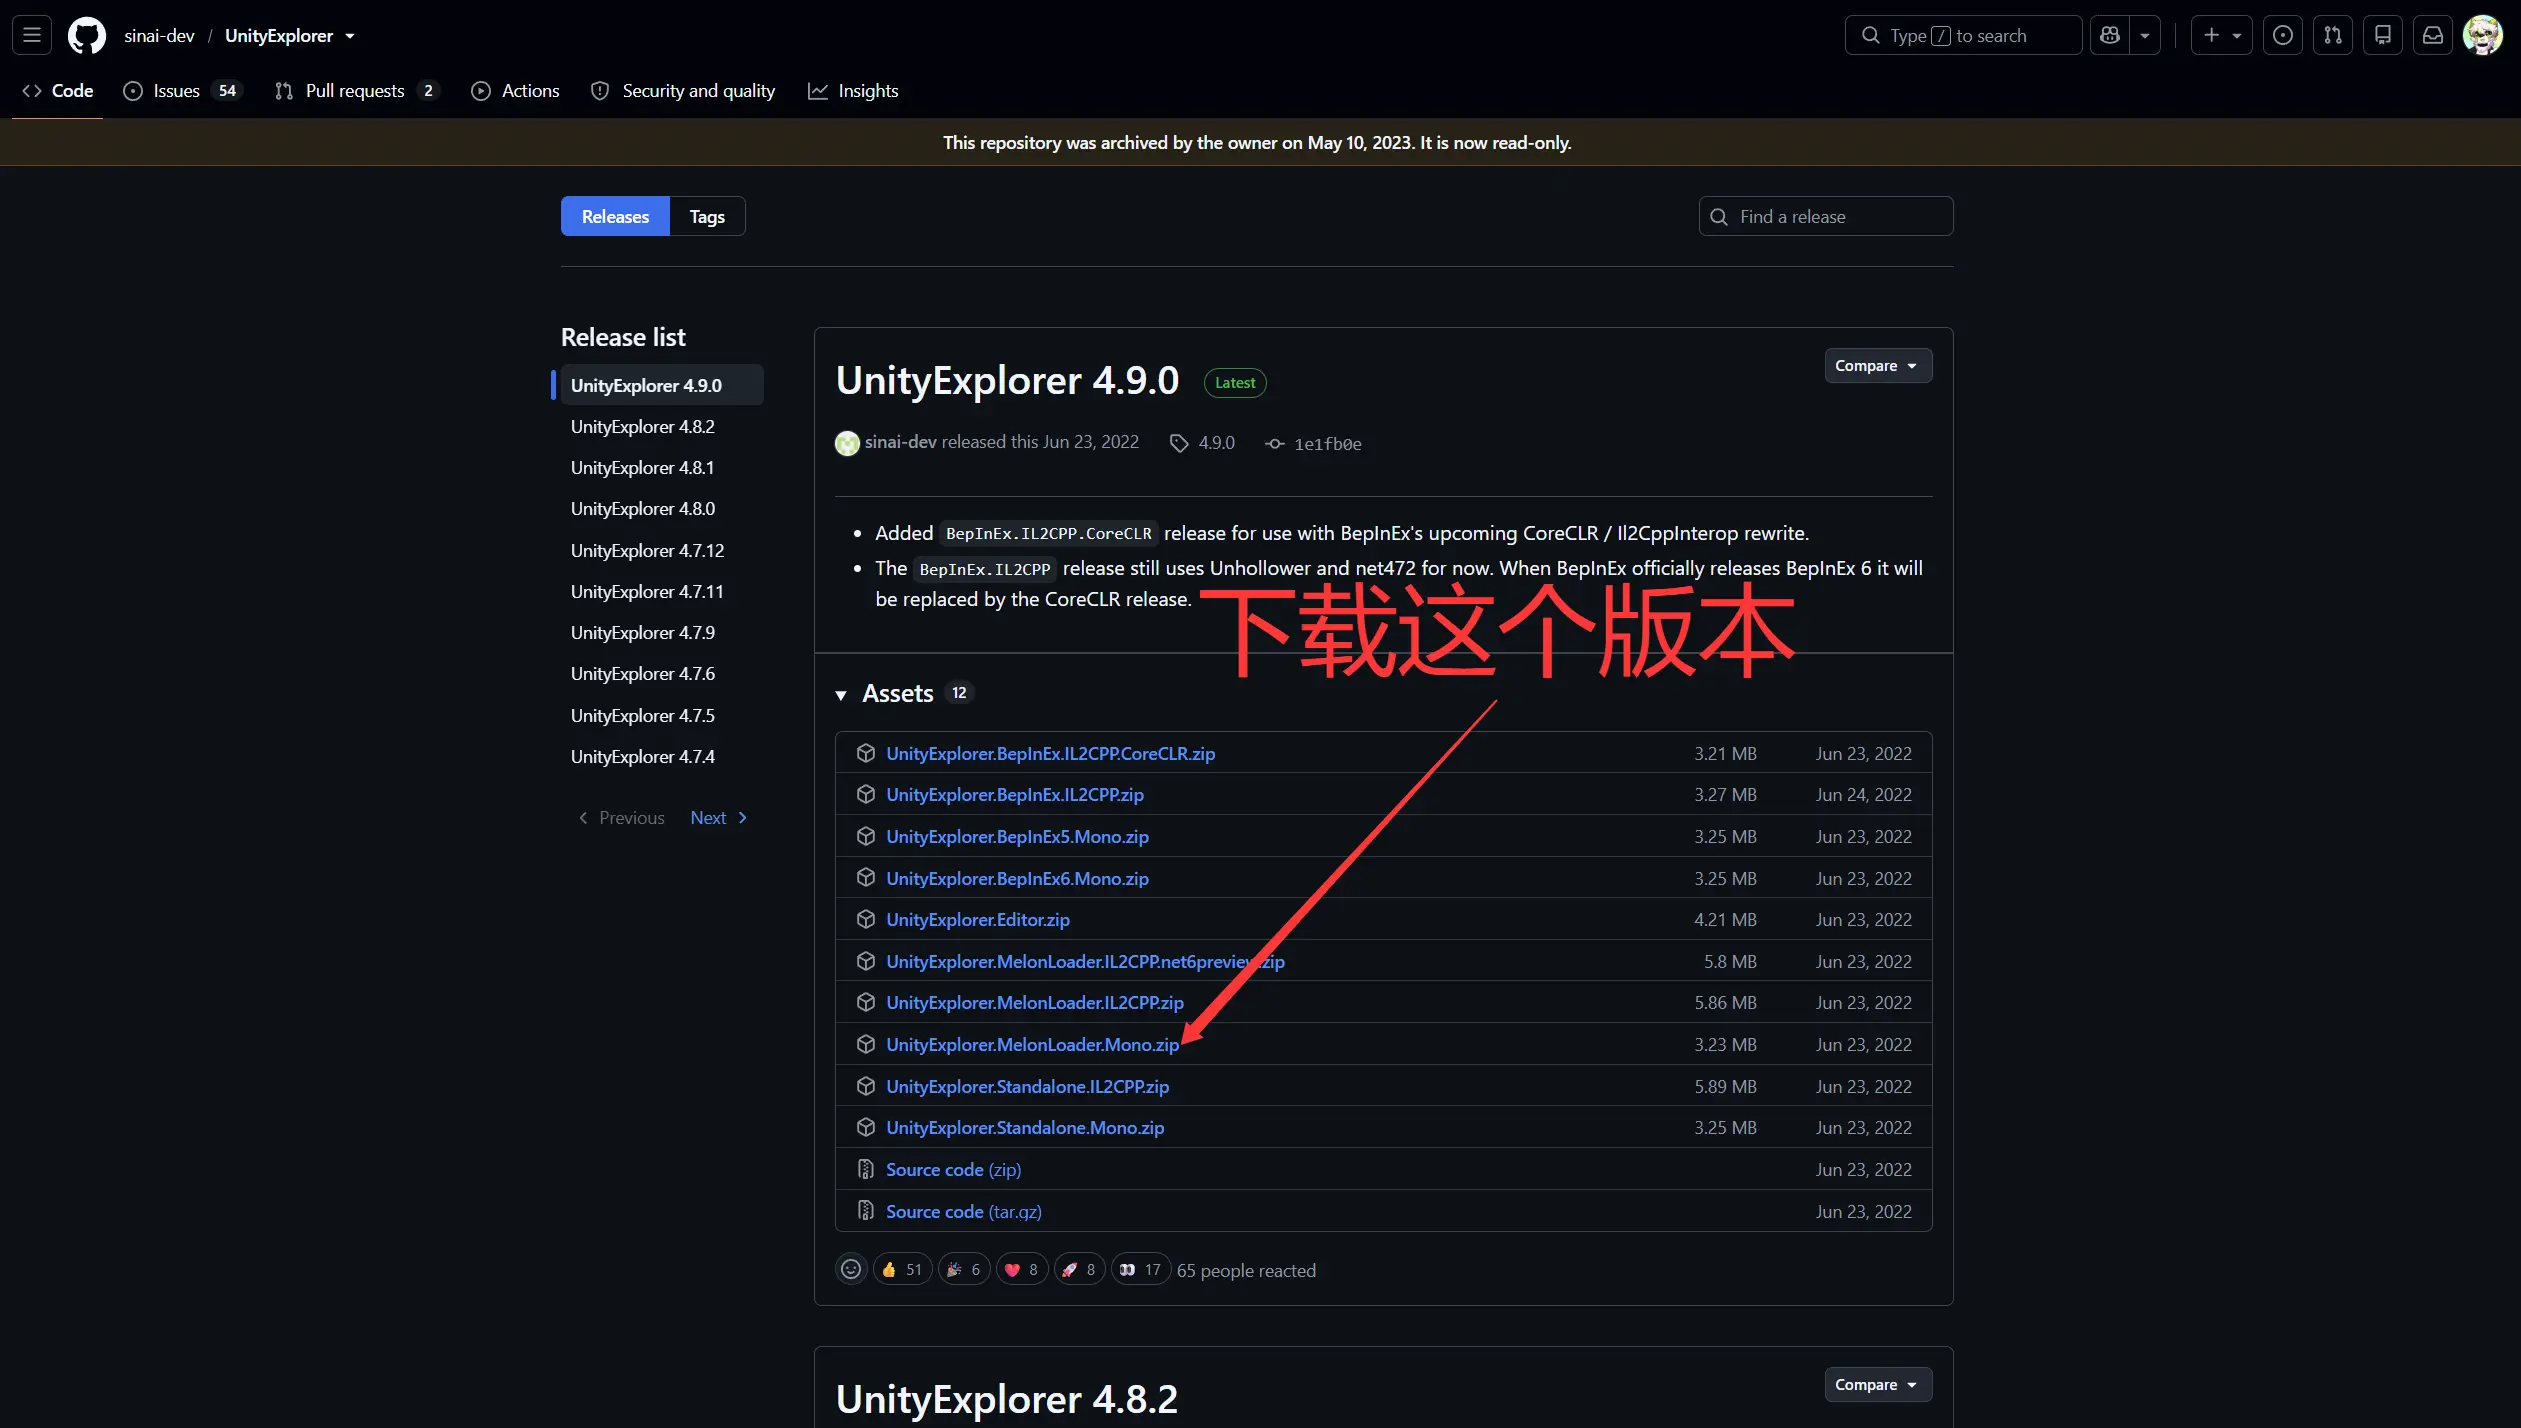Image resolution: width=2521 pixels, height=1428 pixels.
Task: Open the Actions tab
Action: click(516, 91)
